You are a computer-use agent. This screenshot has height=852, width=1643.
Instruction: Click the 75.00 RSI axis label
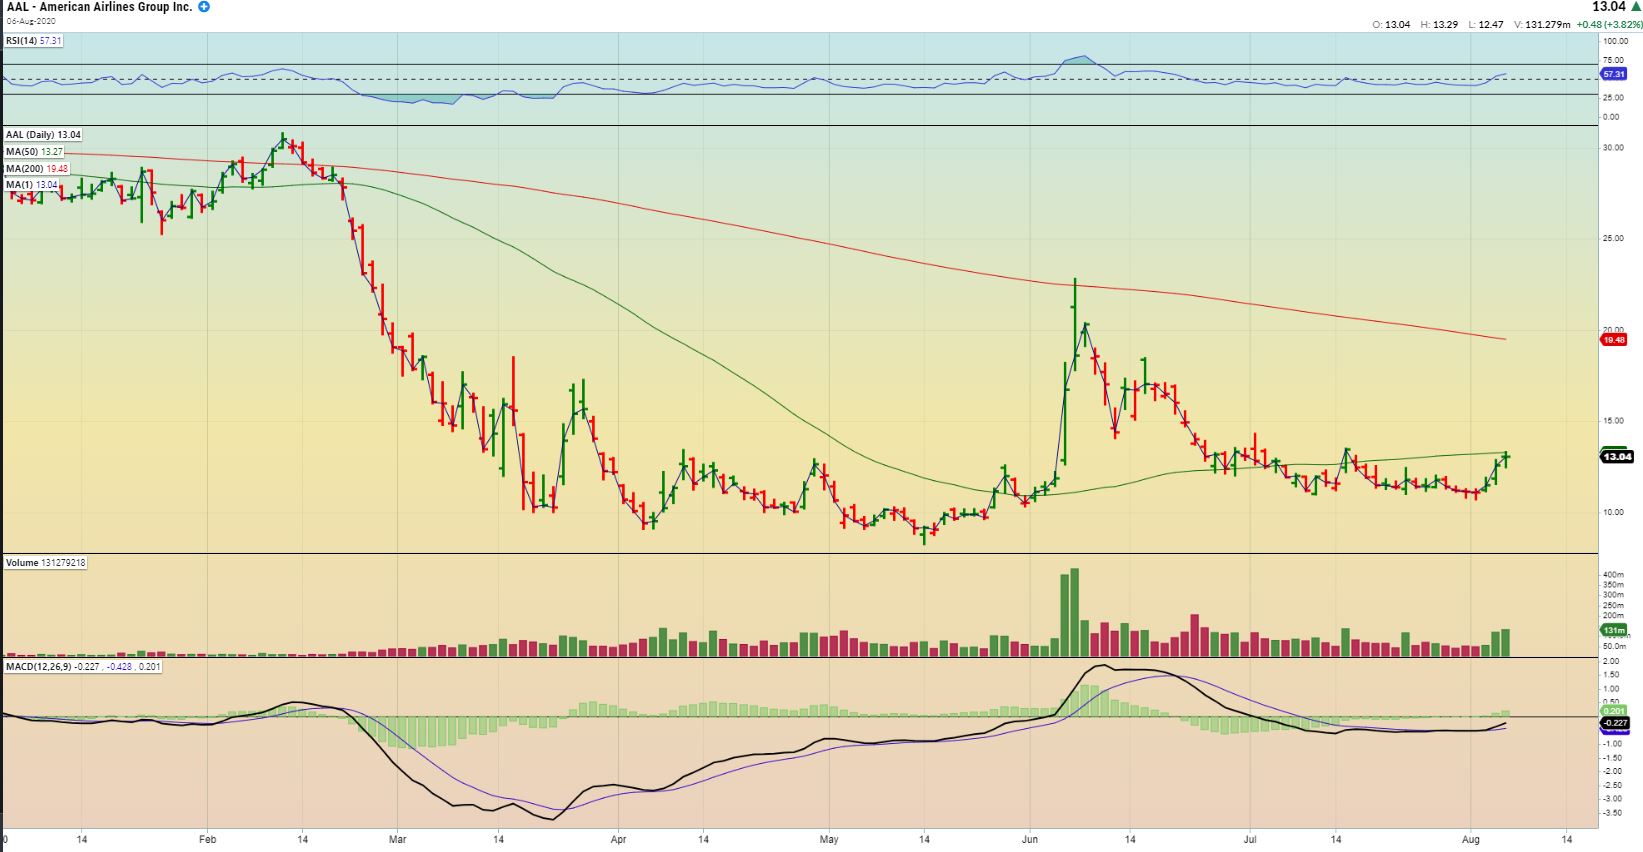pyautogui.click(x=1613, y=59)
